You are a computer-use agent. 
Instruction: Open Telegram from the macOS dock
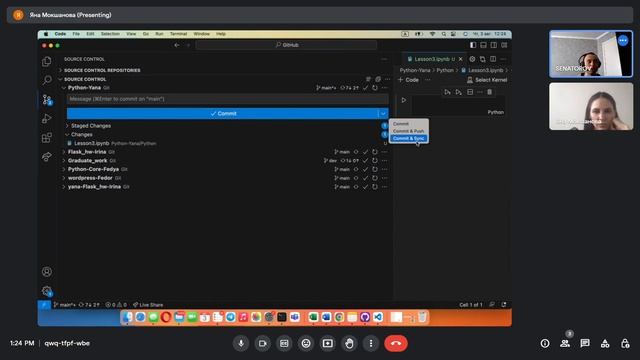pyautogui.click(x=231, y=317)
